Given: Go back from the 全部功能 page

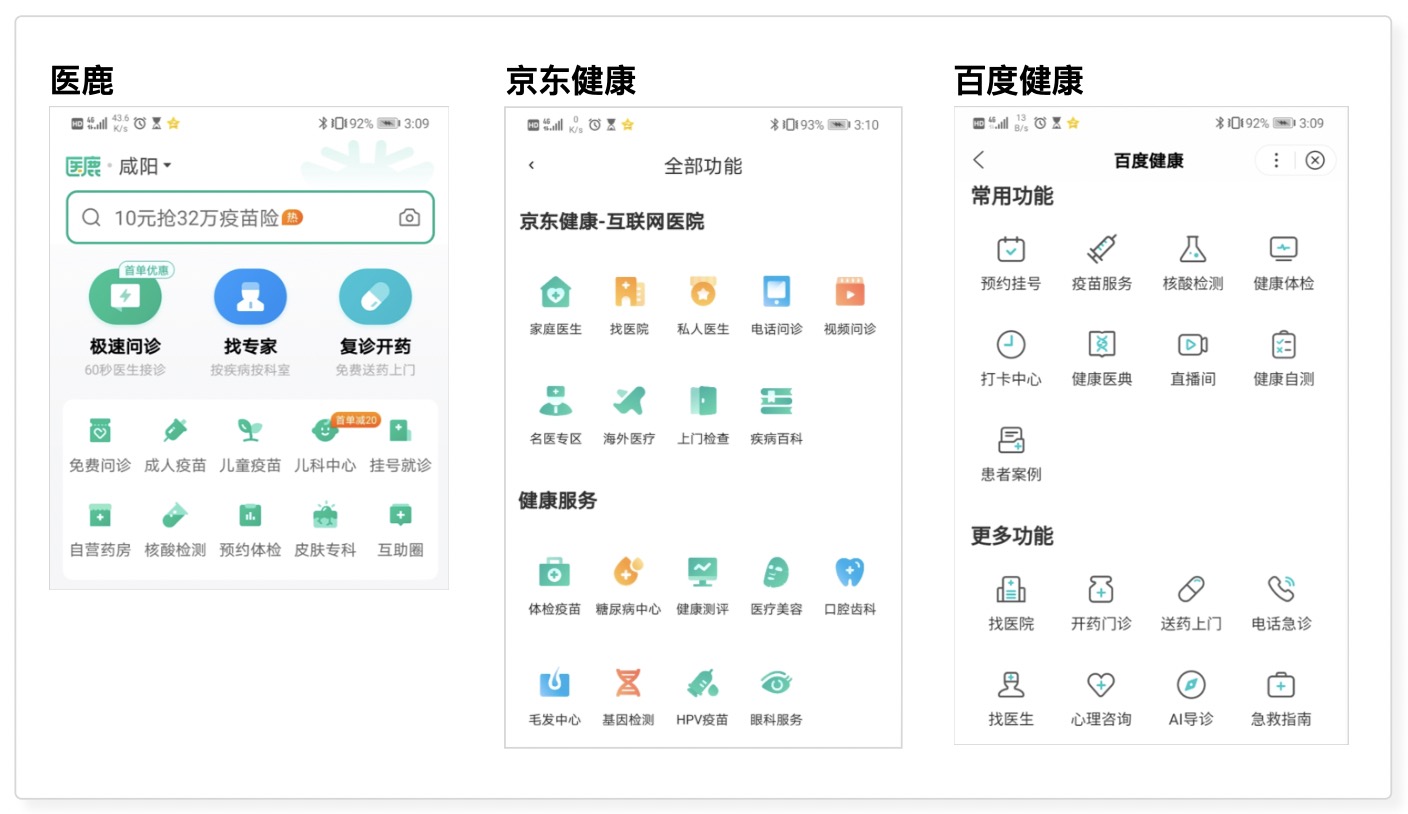Looking at the screenshot, I should click(x=531, y=167).
